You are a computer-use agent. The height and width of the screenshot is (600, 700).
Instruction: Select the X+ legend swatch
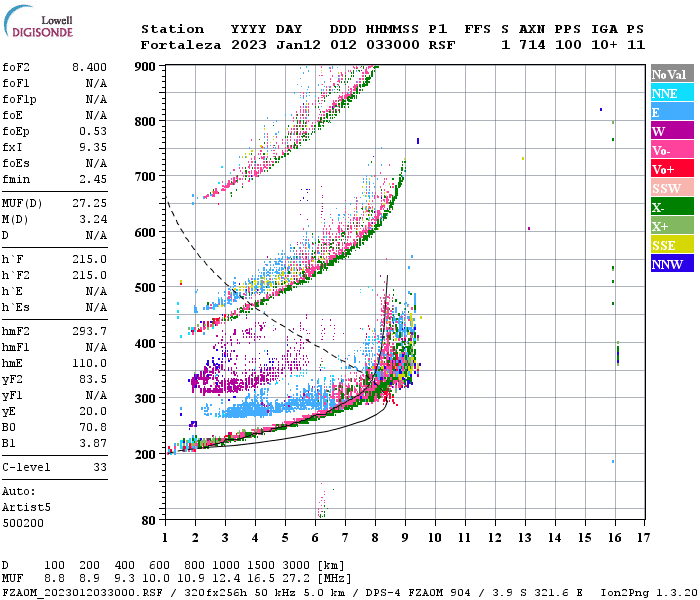point(672,226)
